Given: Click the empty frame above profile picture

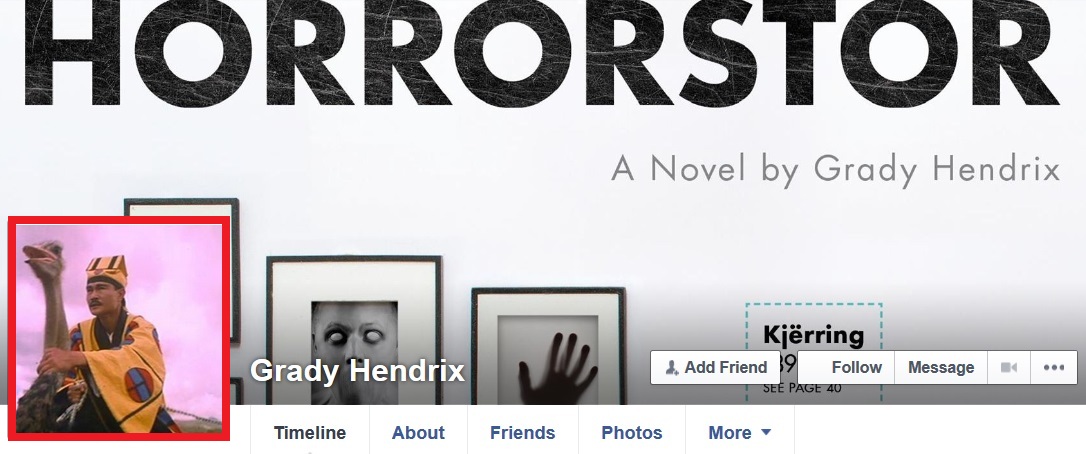Looking at the screenshot, I should [182, 207].
